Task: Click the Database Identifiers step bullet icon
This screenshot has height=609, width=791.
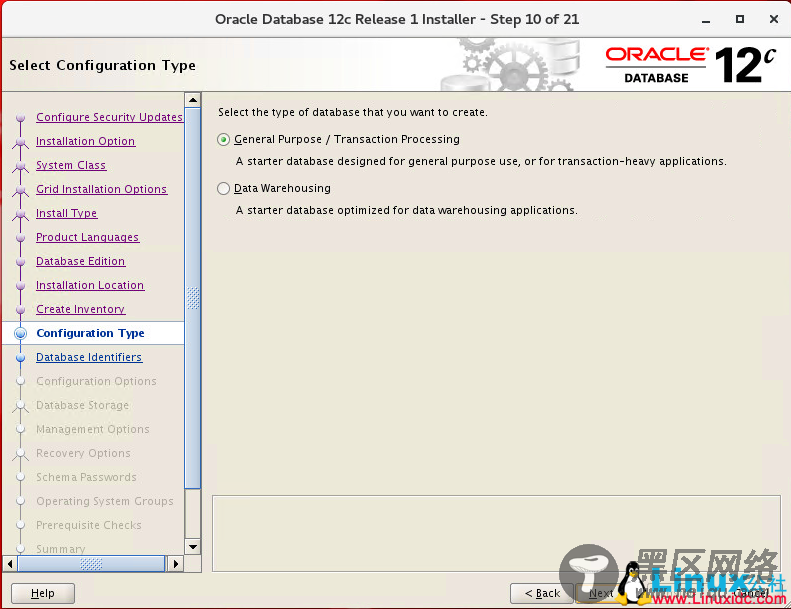Action: [x=21, y=358]
